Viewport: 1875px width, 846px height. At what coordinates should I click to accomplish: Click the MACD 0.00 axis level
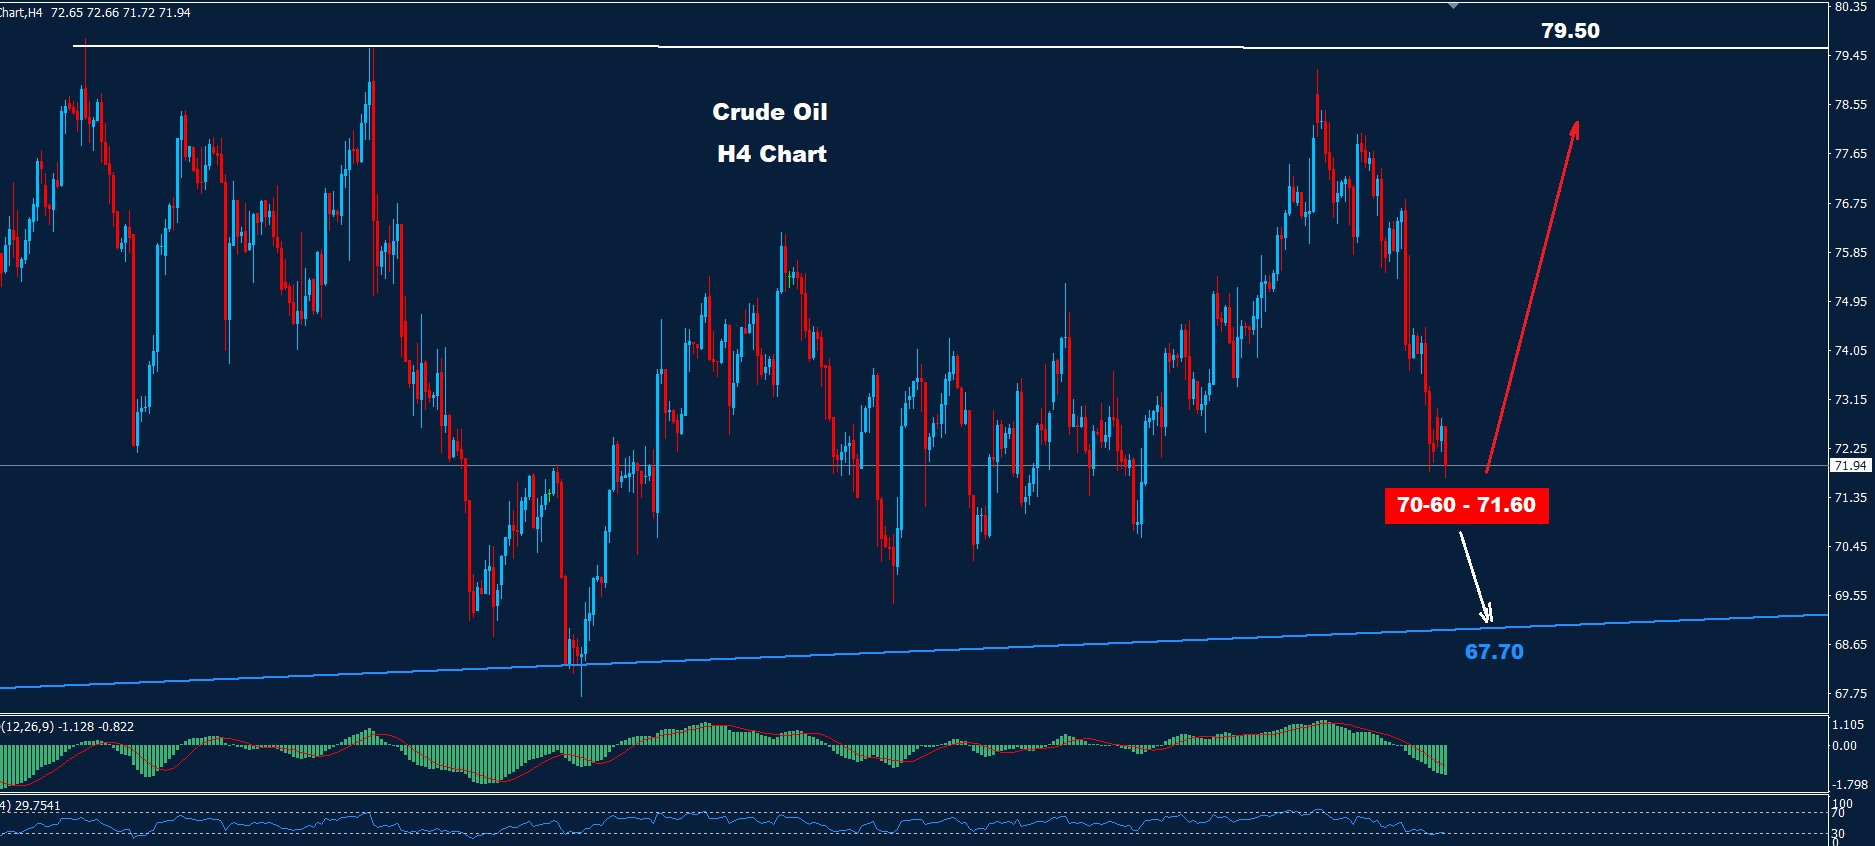click(1844, 745)
